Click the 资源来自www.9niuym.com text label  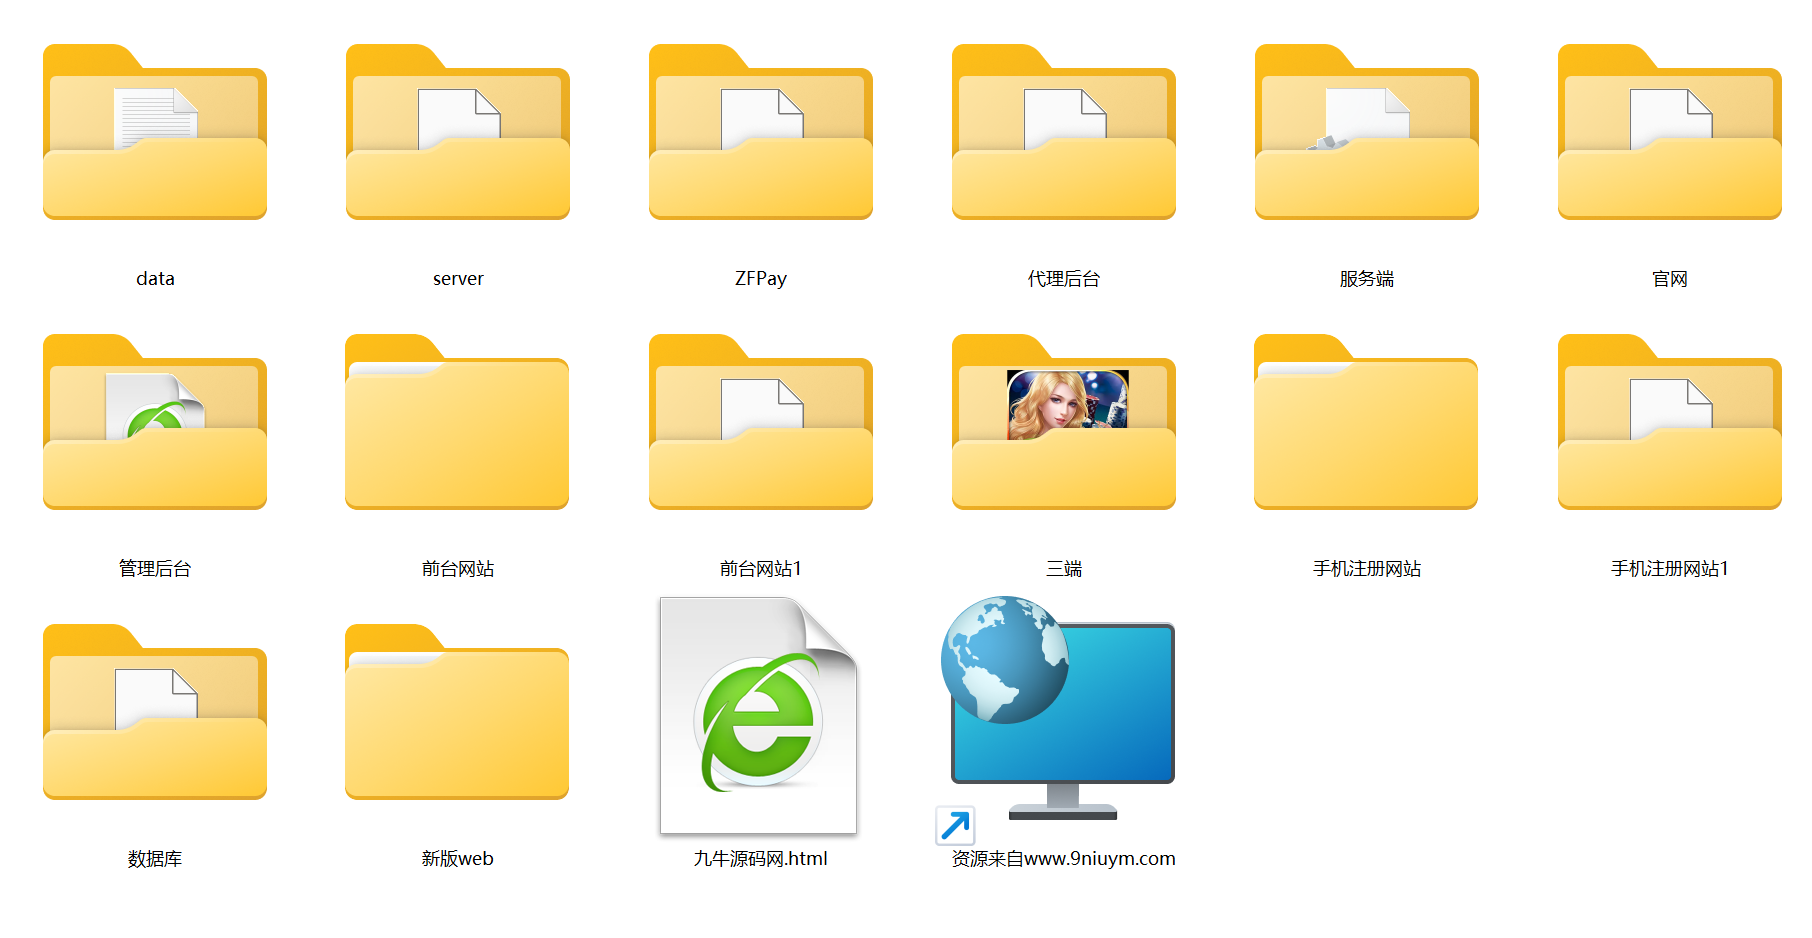(x=1063, y=858)
